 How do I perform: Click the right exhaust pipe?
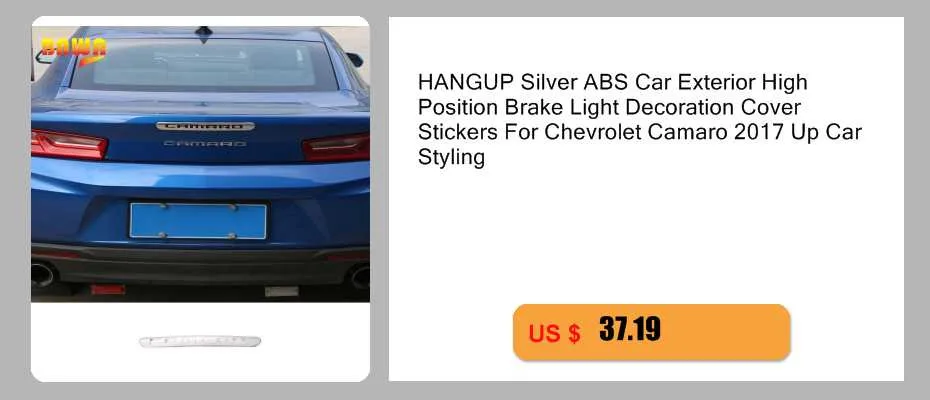(x=361, y=277)
